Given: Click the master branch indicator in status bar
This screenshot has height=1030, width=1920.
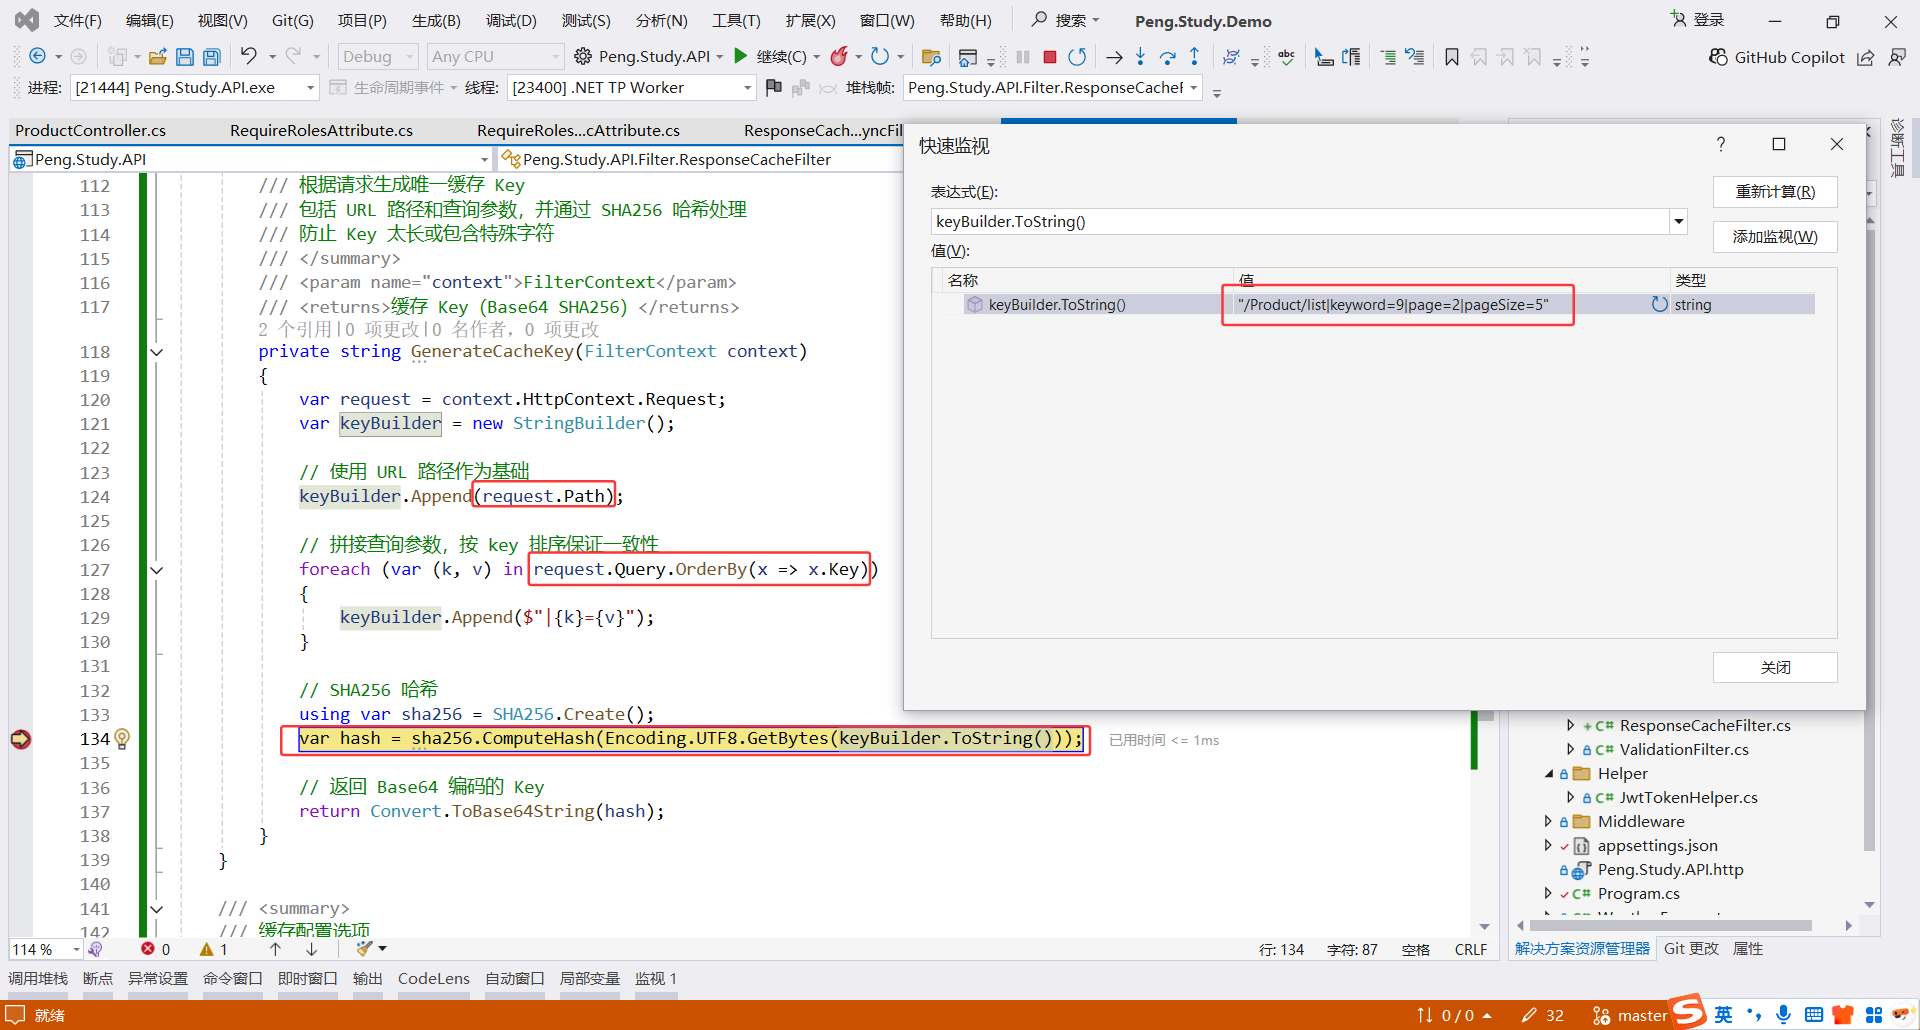Looking at the screenshot, I should pos(1630,1015).
